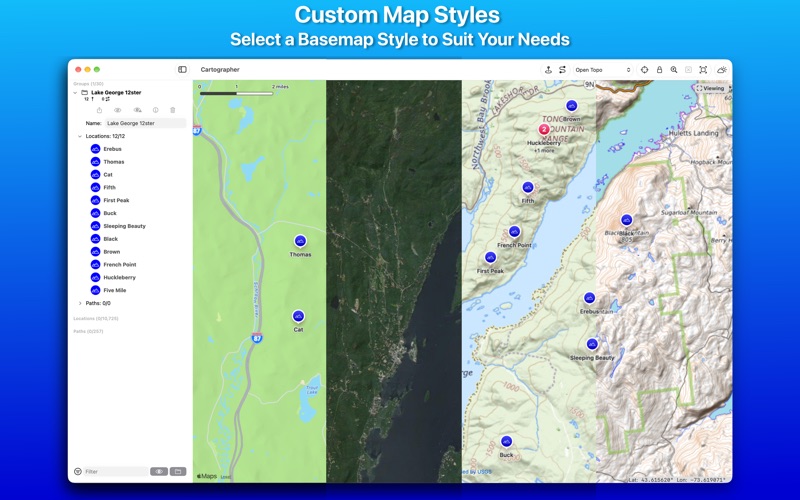Toggle the sidebar panel icon

[182, 70]
